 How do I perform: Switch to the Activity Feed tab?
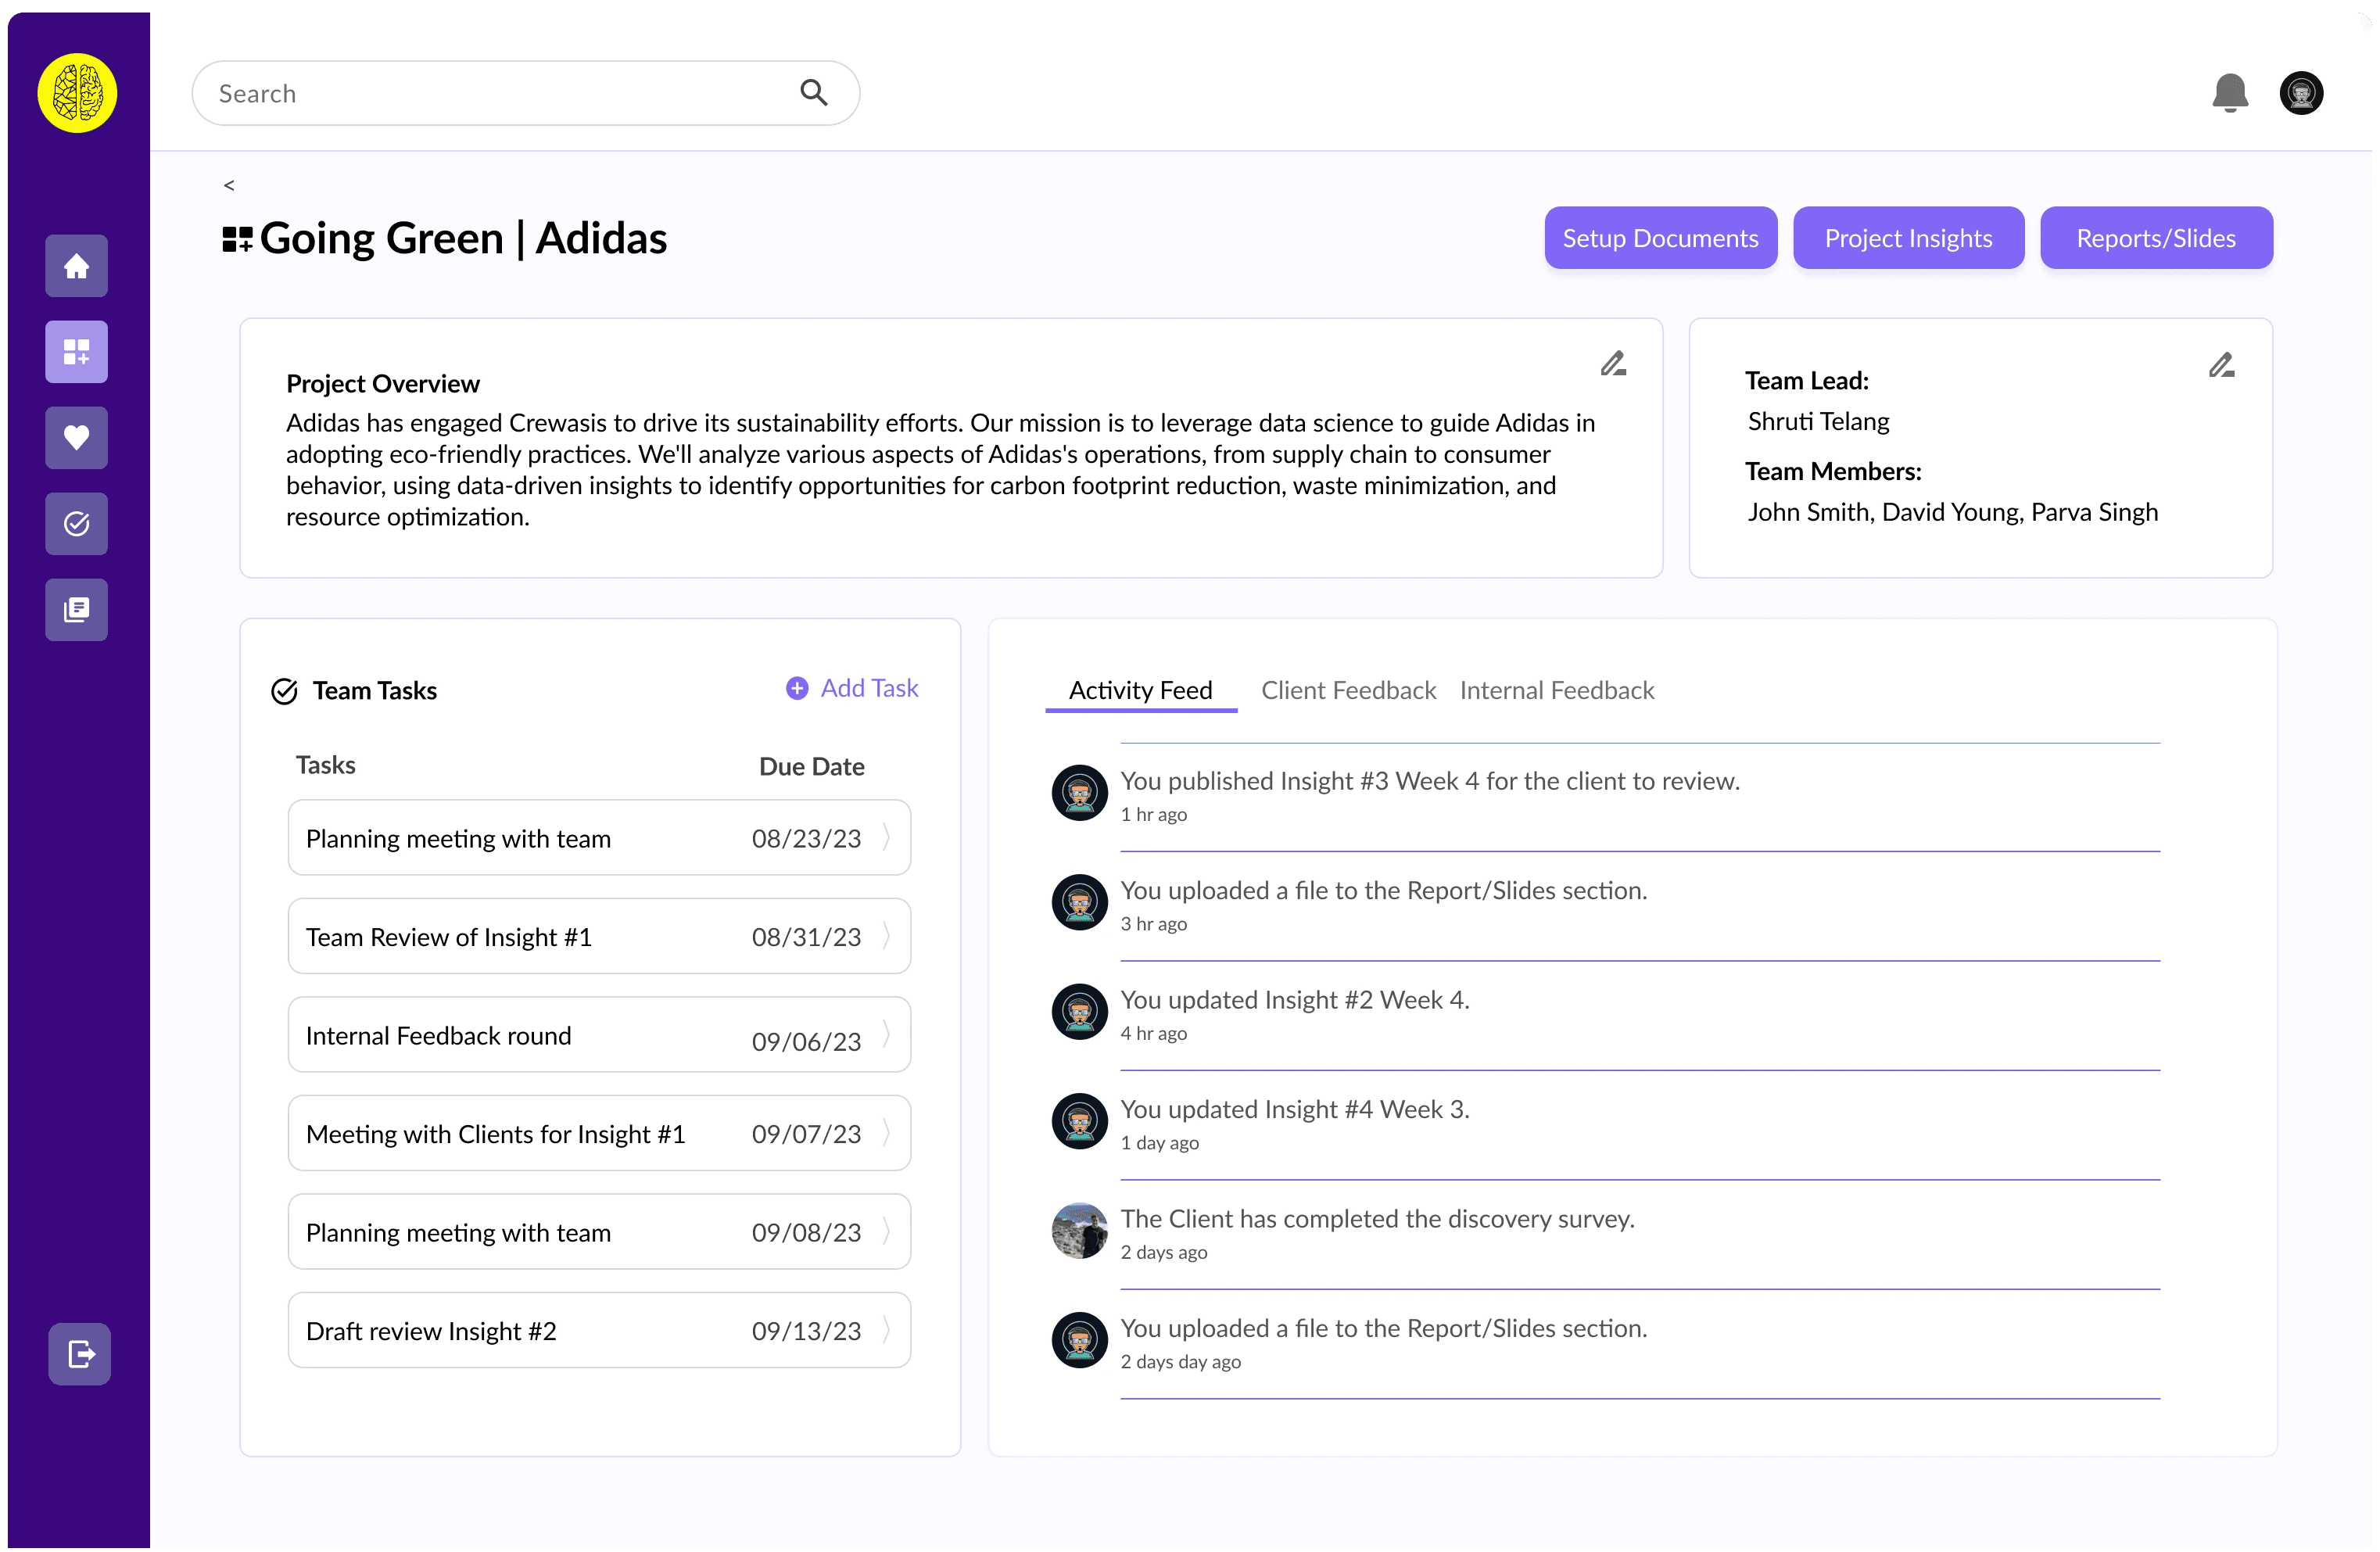[1141, 691]
